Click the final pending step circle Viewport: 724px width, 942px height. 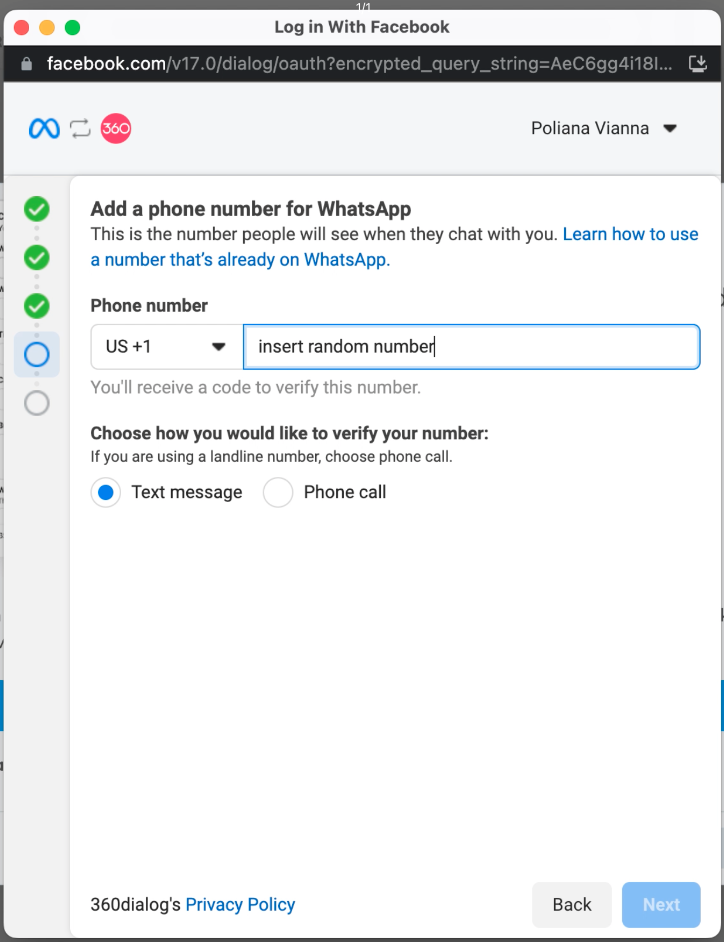coord(37,403)
